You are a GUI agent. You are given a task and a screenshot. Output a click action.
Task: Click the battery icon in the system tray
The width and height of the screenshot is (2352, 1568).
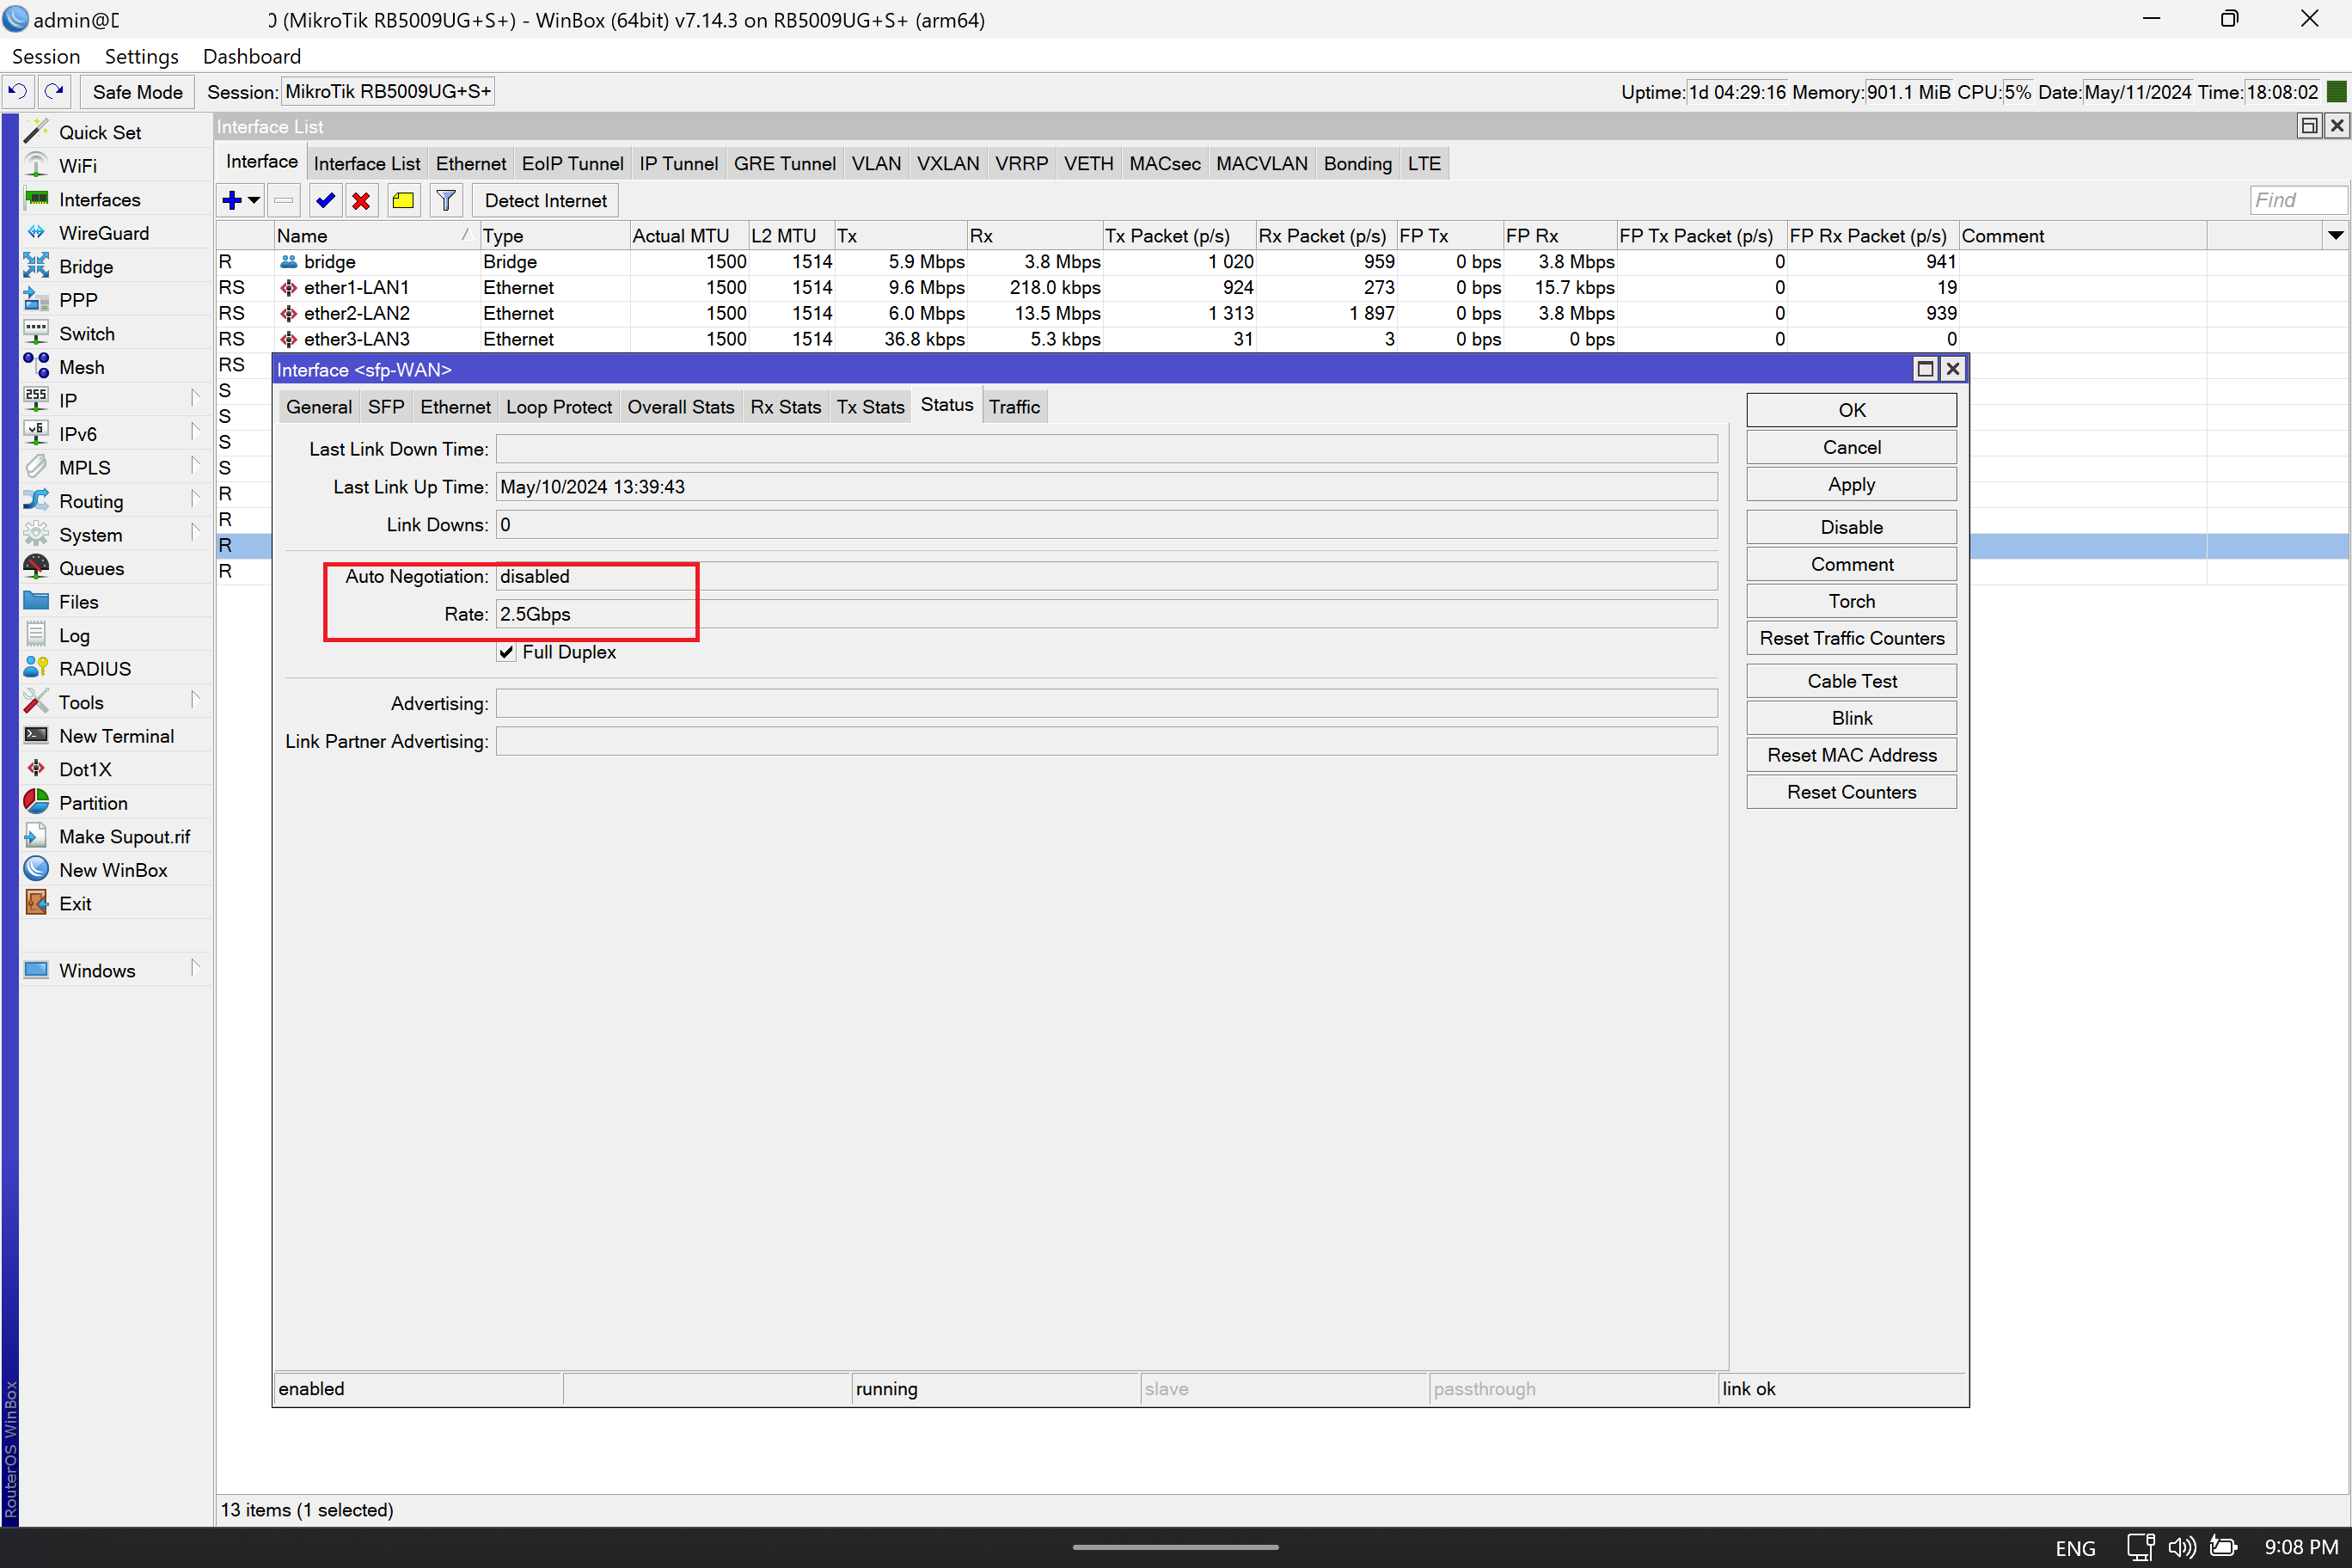tap(2222, 1547)
